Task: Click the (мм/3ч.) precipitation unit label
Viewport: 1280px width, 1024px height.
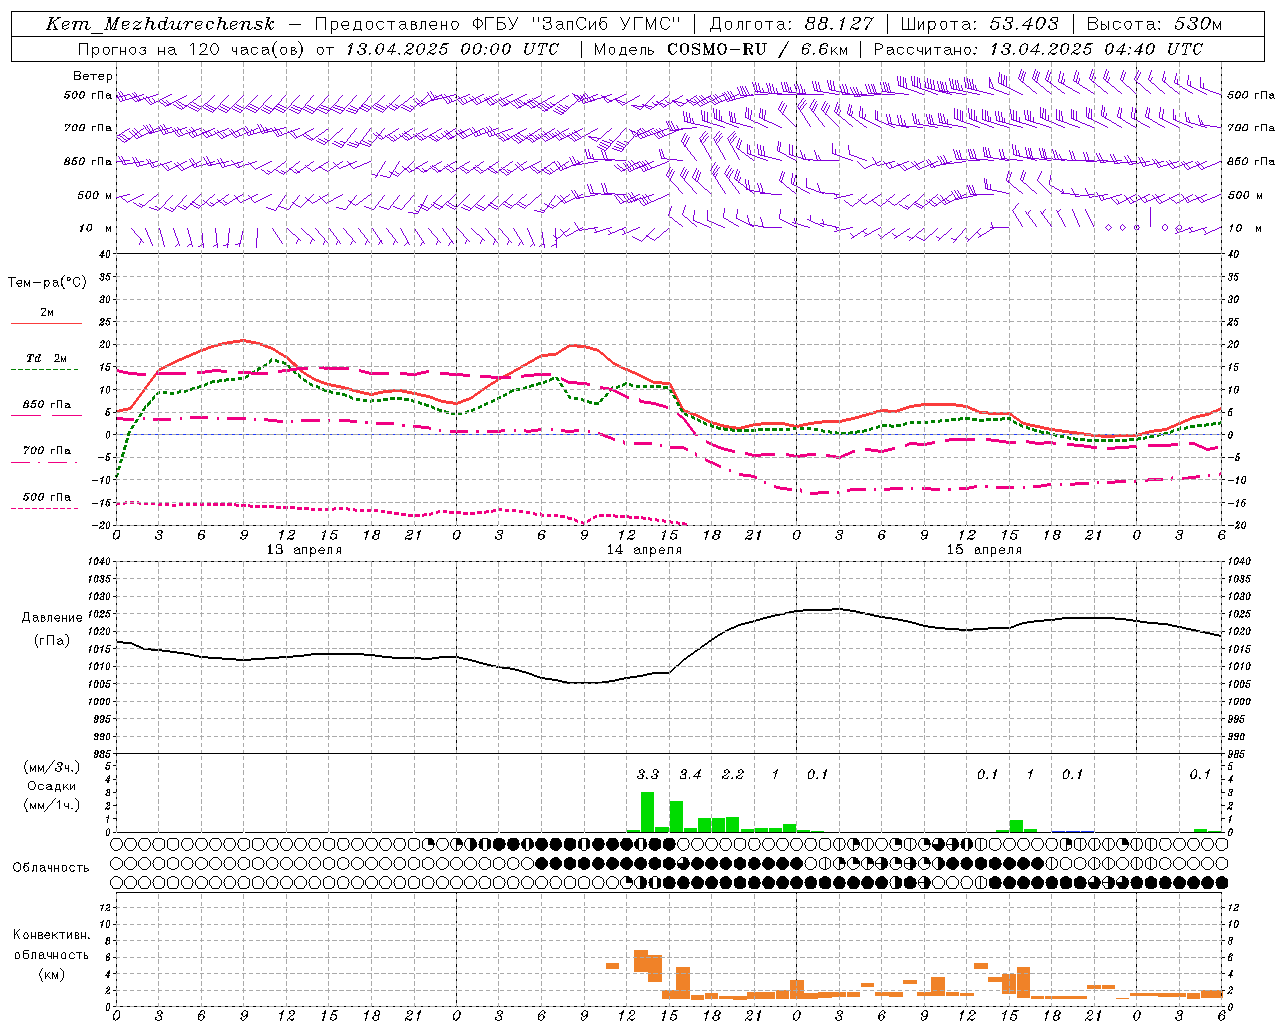Action: [x=51, y=768]
